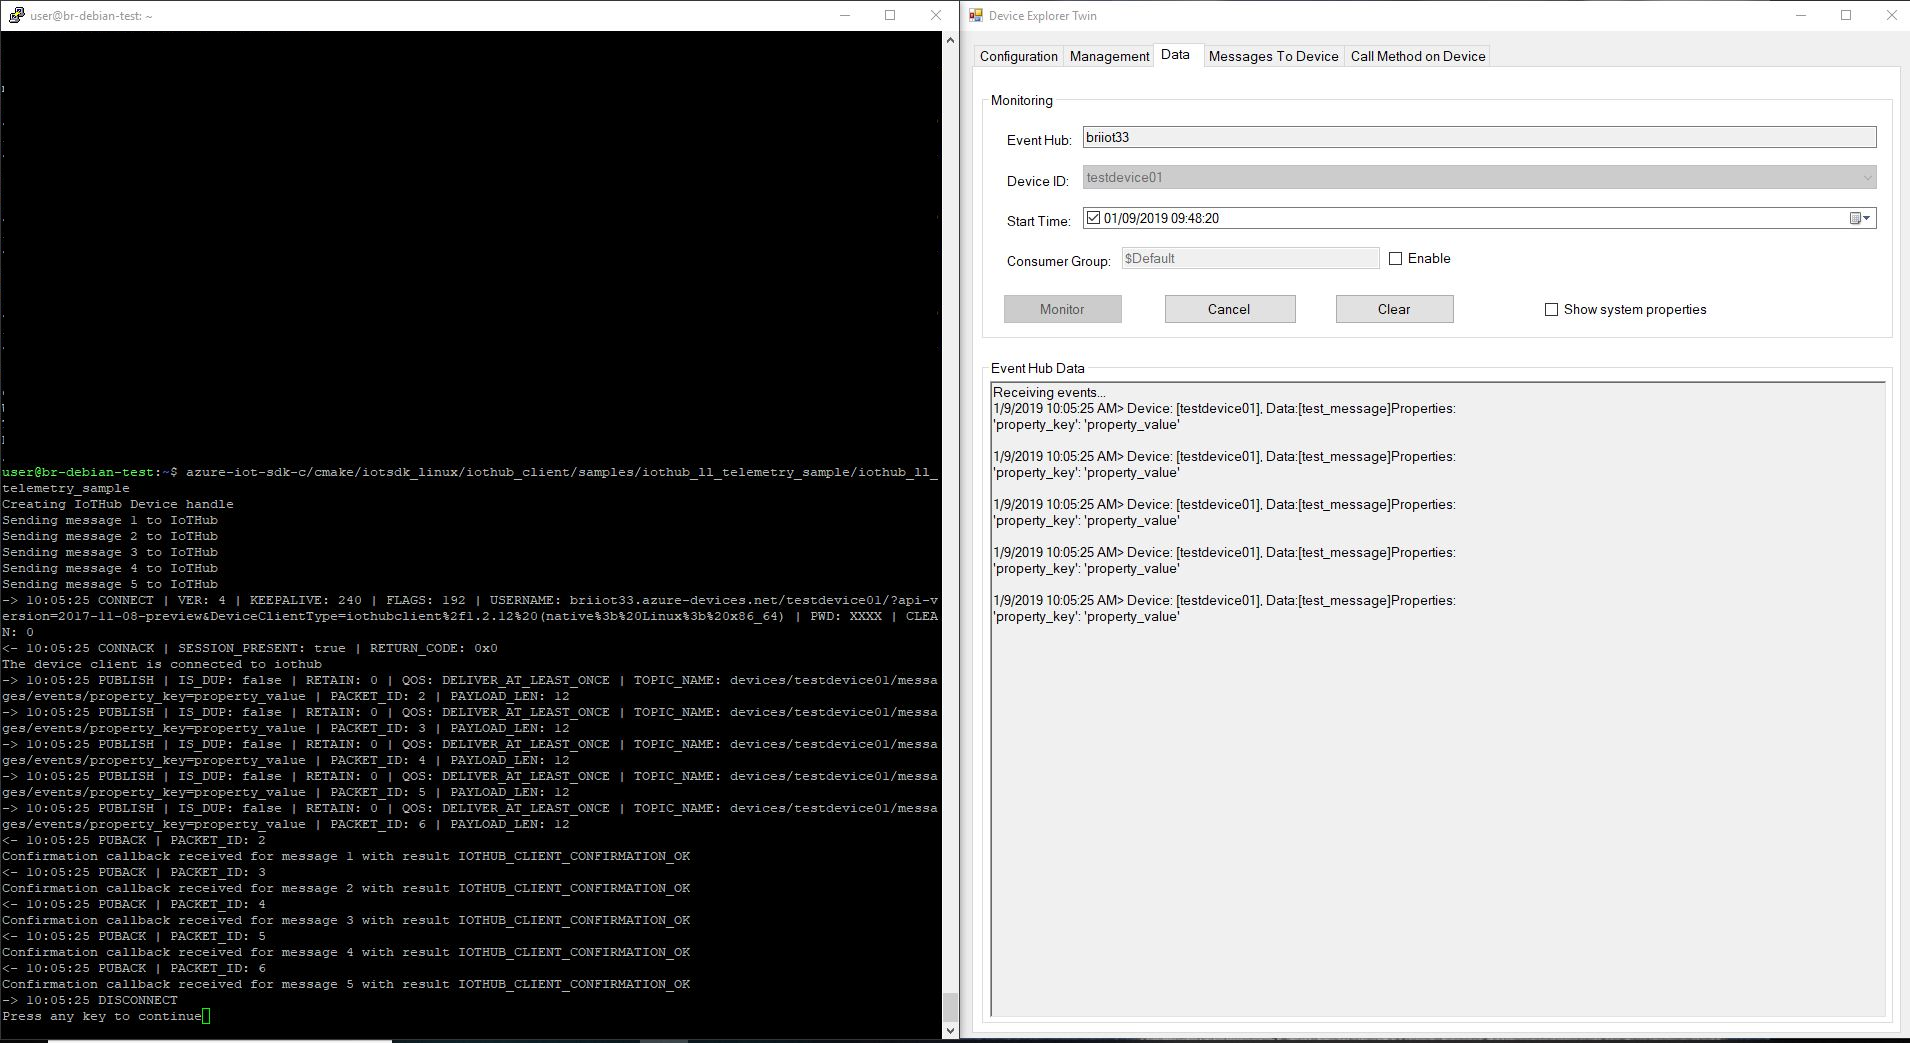
Task: Enable the Consumer Group checkbox
Action: tap(1395, 258)
